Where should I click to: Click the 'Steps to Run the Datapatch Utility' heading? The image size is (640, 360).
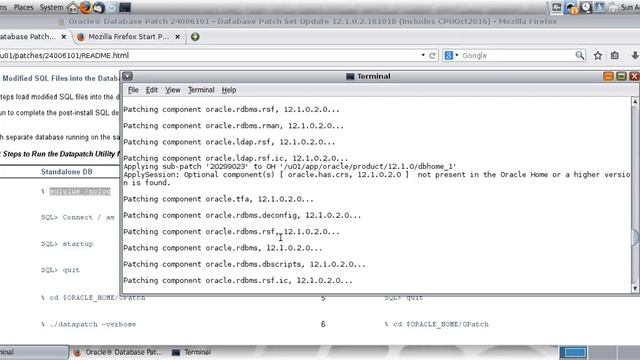click(60, 154)
